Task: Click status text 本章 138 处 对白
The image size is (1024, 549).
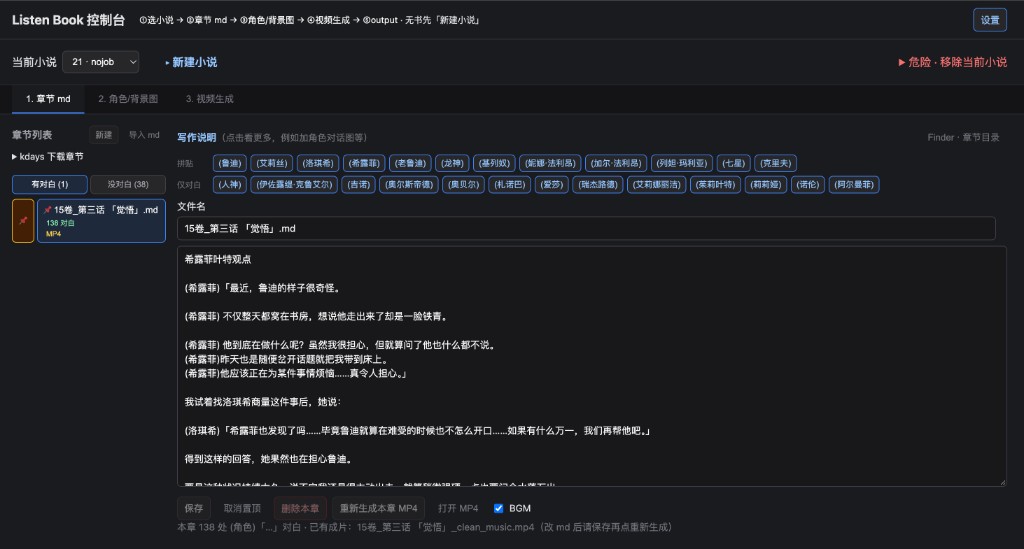Action: [x=424, y=527]
